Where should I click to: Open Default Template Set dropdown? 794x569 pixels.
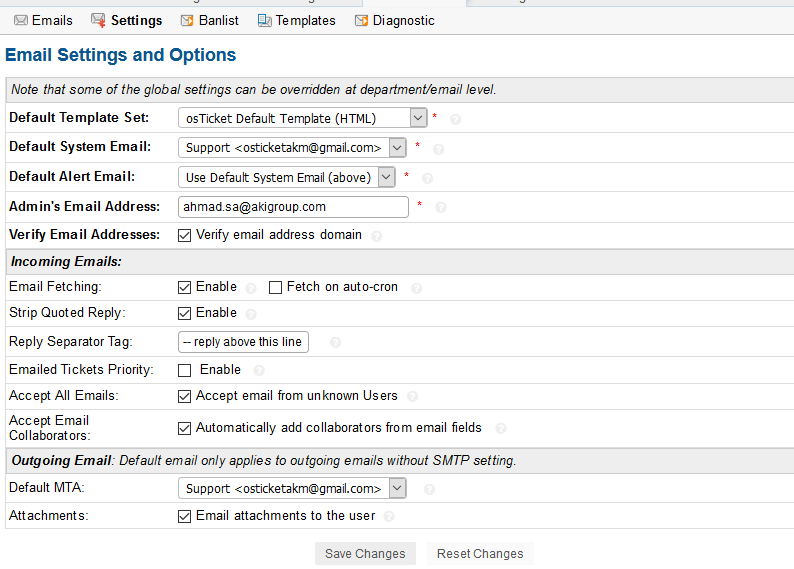(302, 118)
